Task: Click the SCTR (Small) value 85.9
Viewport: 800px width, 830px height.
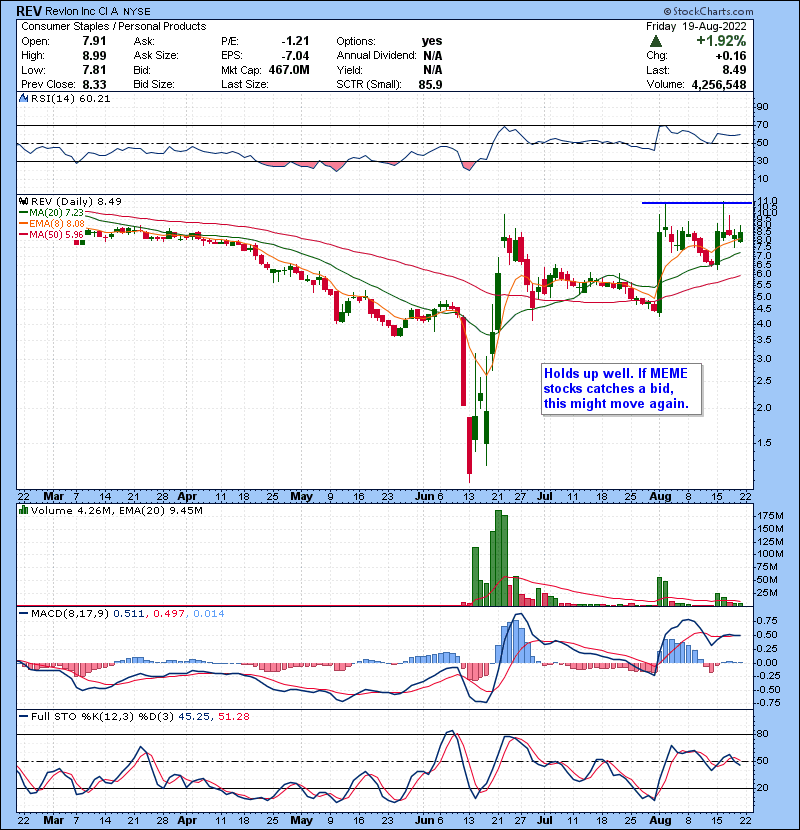Action: [430, 85]
